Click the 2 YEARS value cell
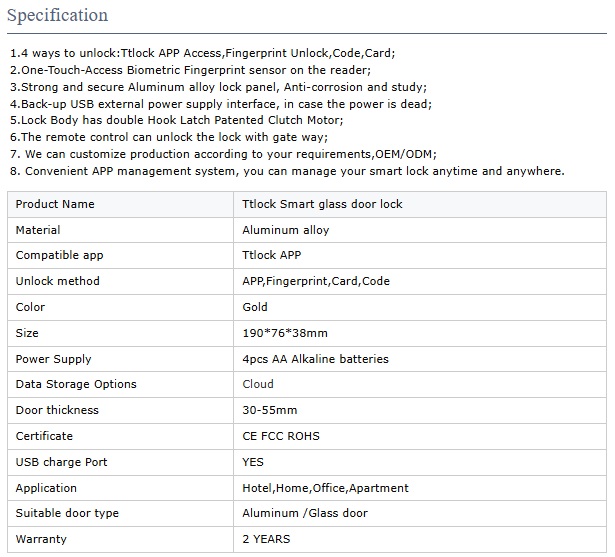Screen dimensions: 615x557 coord(420,539)
